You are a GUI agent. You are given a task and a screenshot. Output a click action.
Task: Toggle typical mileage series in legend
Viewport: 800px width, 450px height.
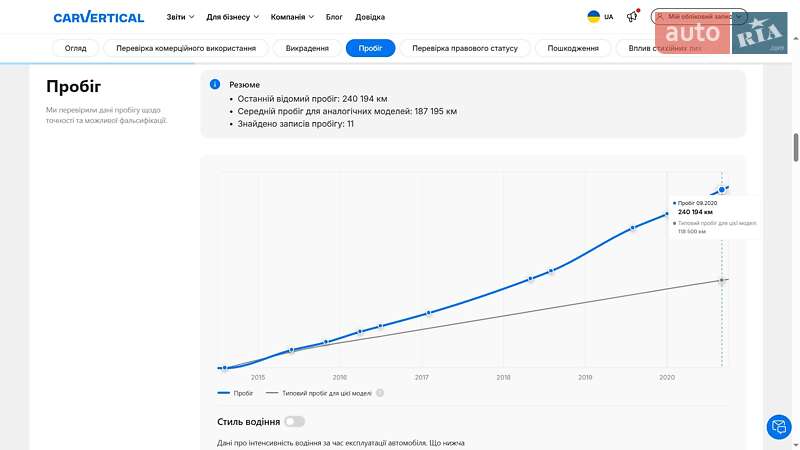point(320,393)
